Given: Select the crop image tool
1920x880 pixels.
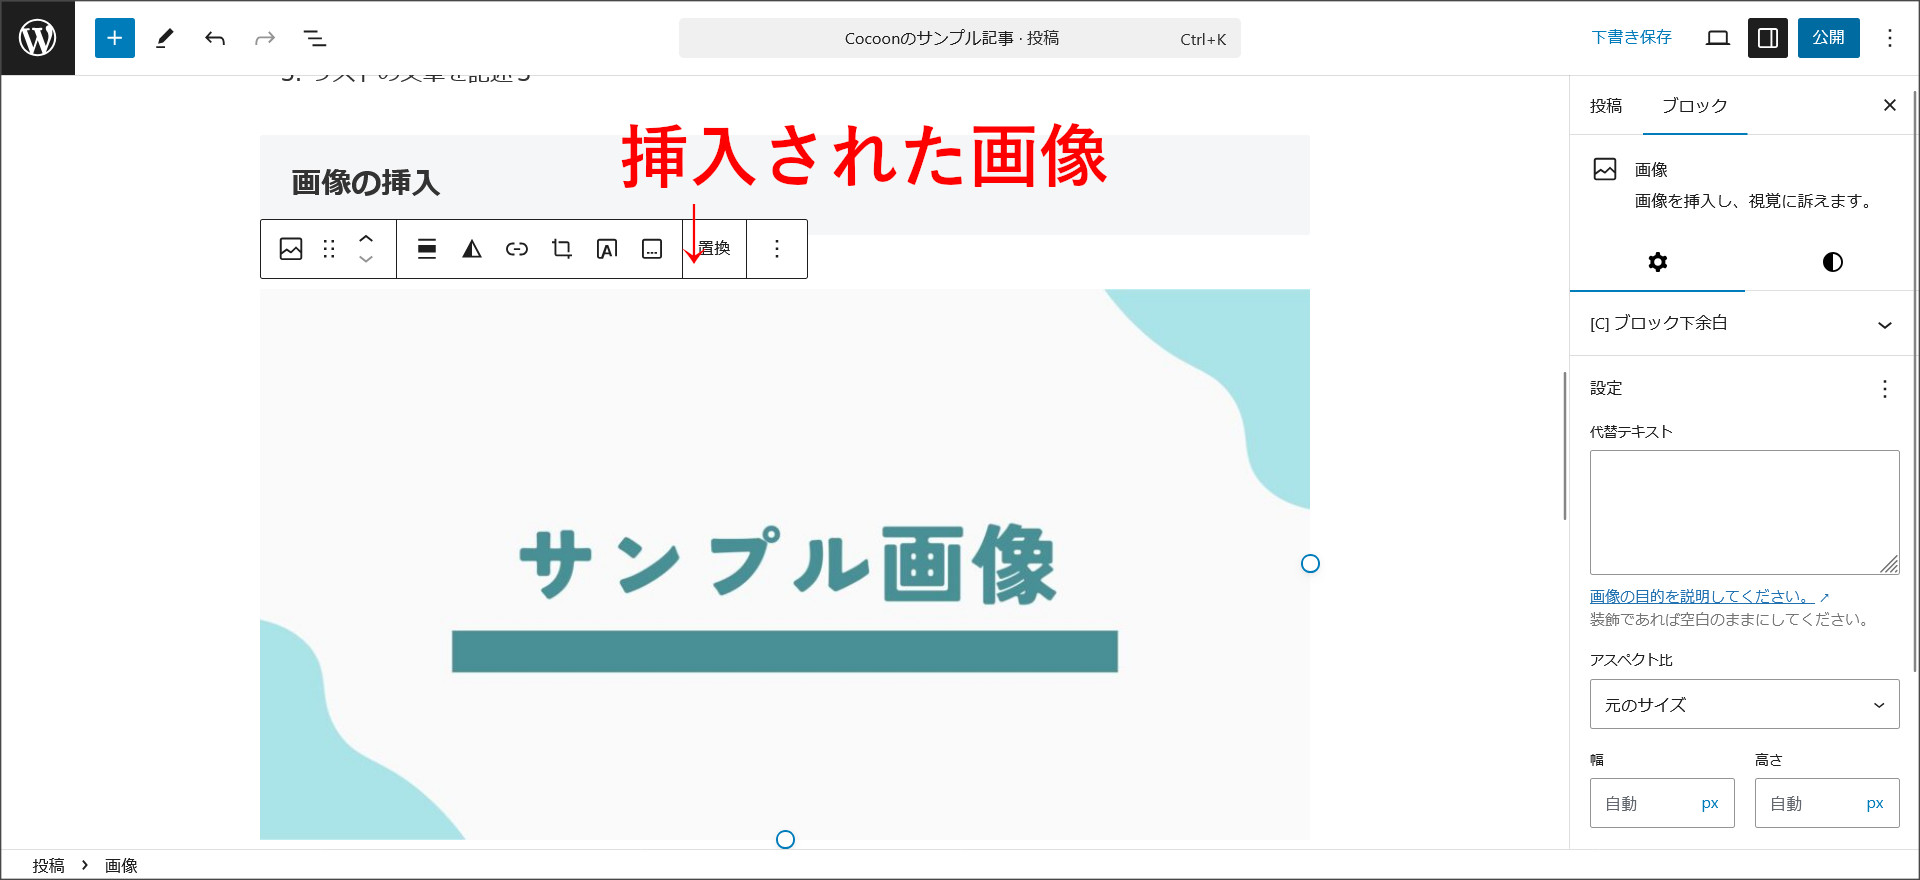Looking at the screenshot, I should click(562, 249).
